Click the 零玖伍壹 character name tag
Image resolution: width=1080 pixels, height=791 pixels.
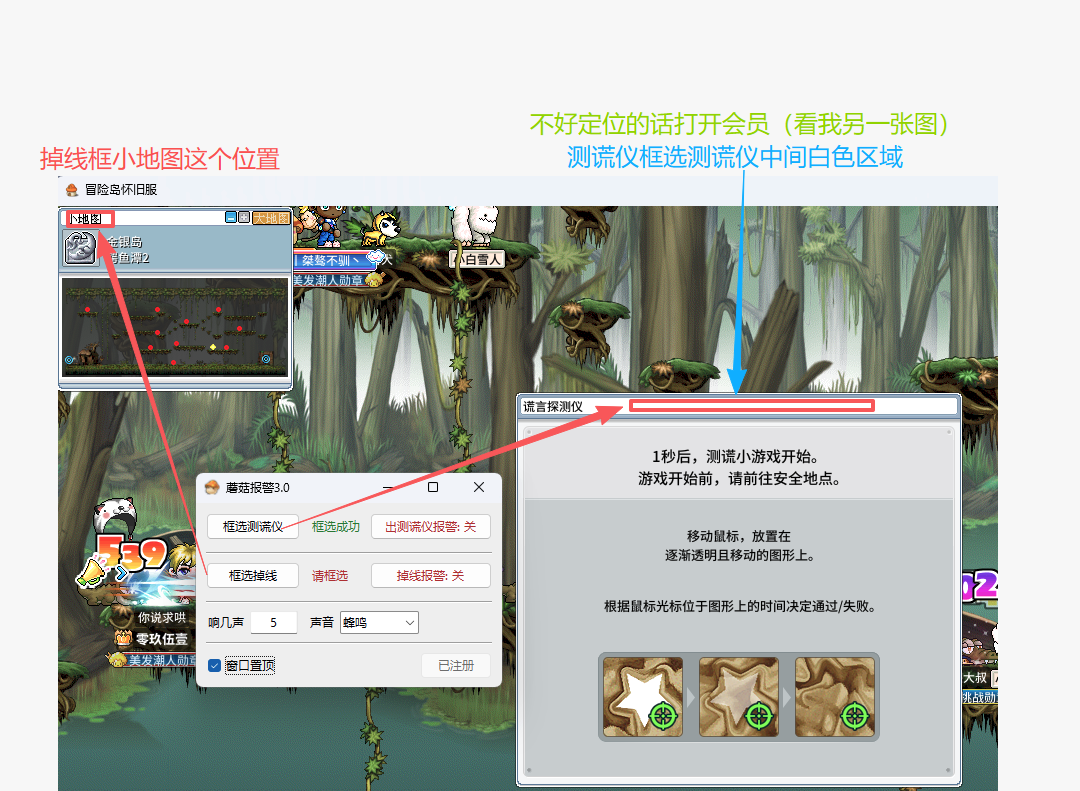[161, 639]
